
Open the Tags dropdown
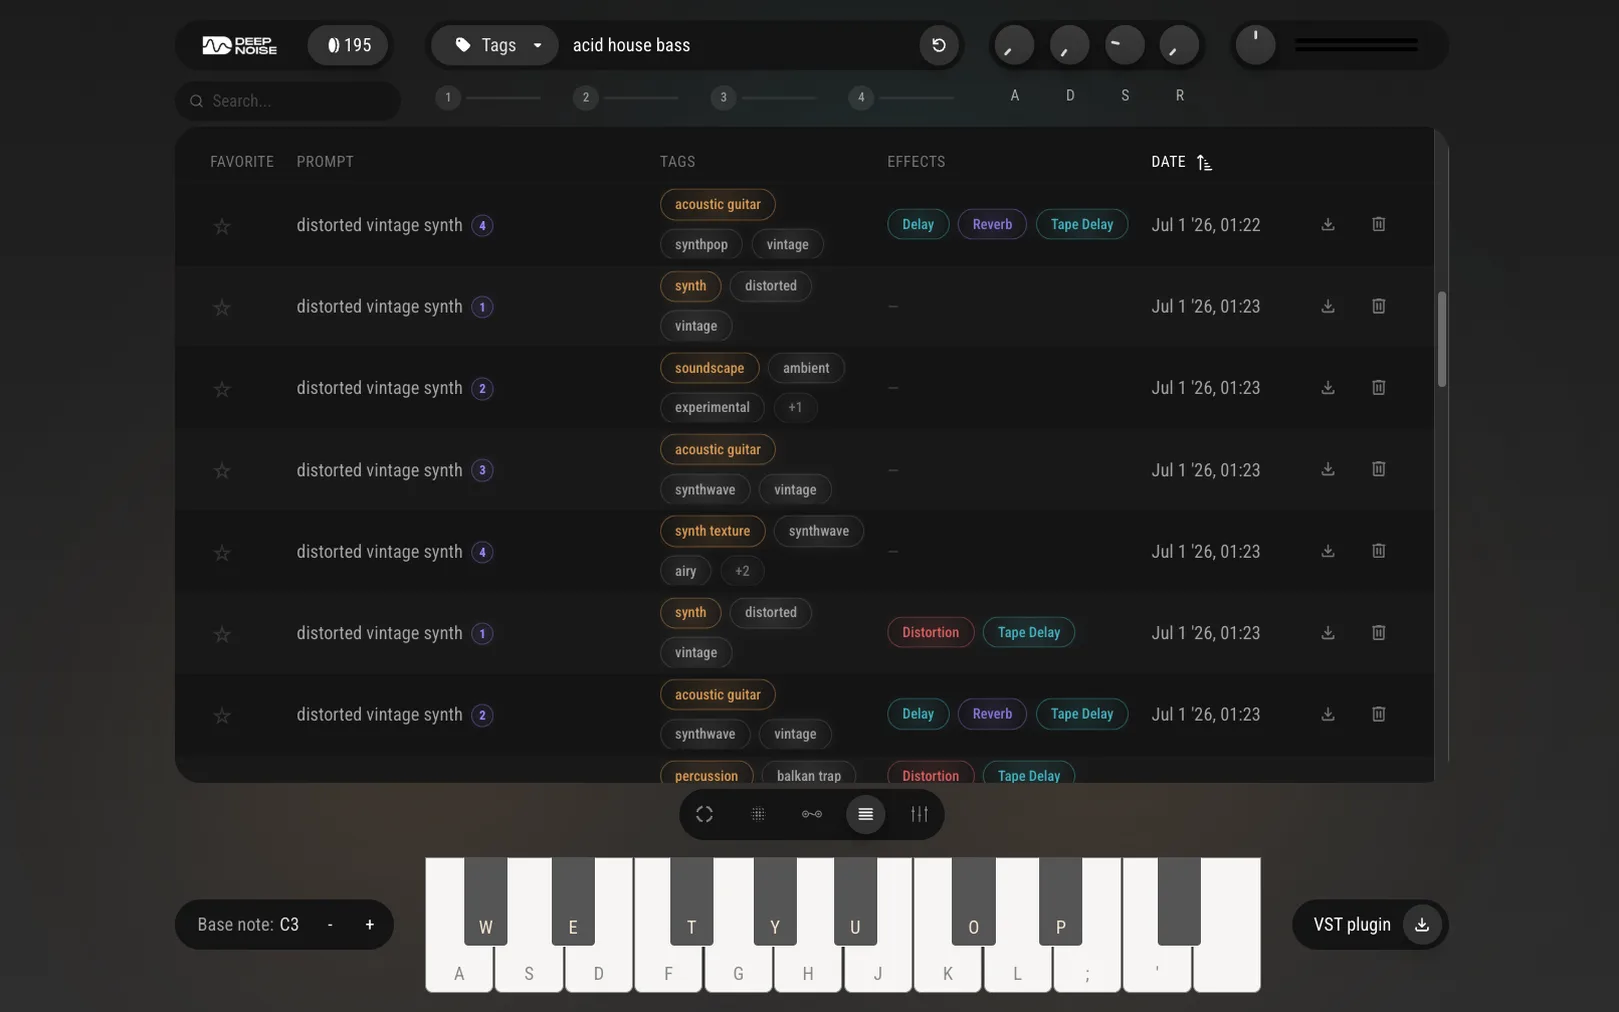pos(495,45)
